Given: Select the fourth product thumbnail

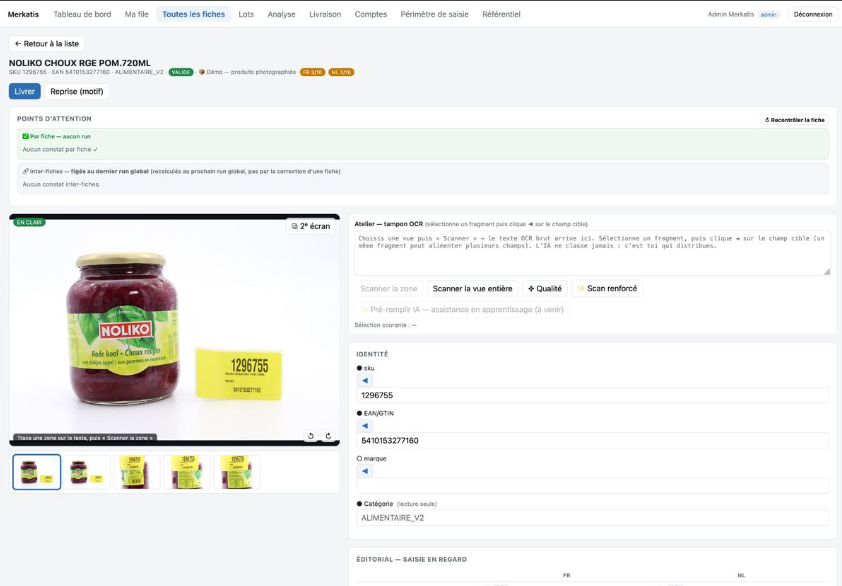Looking at the screenshot, I should pyautogui.click(x=187, y=472).
